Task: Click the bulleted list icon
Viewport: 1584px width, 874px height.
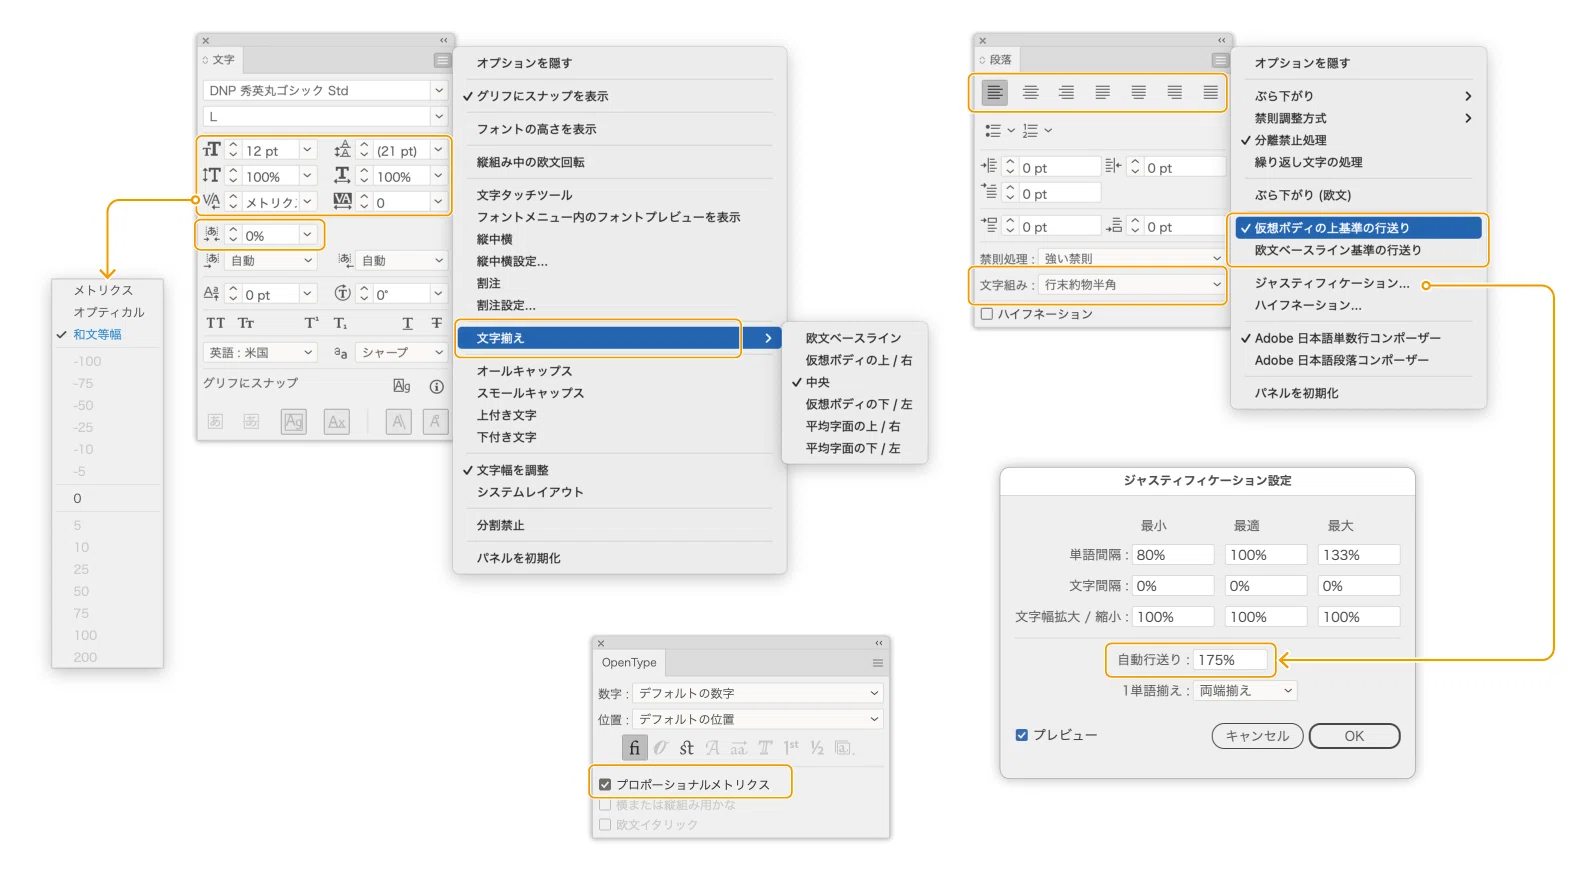Action: pos(993,130)
